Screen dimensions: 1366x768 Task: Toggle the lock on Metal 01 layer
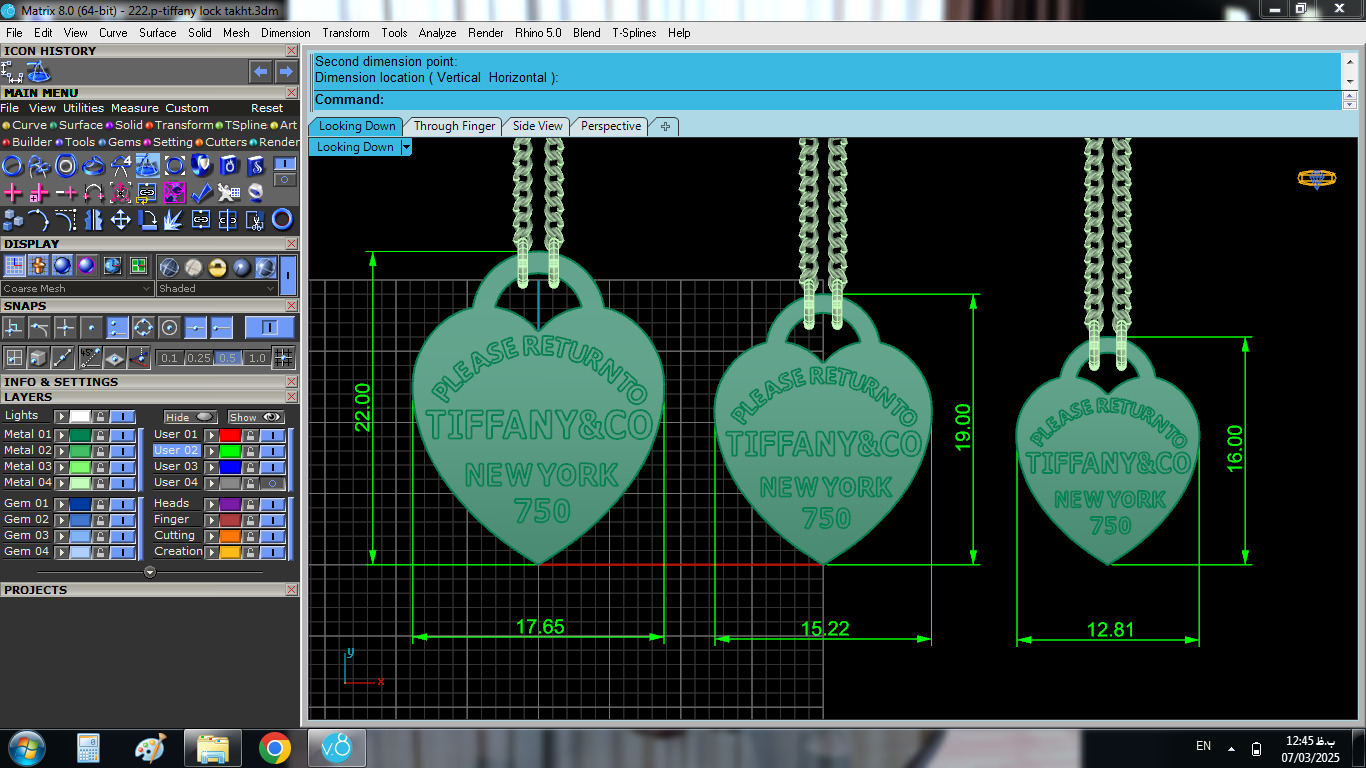click(100, 435)
